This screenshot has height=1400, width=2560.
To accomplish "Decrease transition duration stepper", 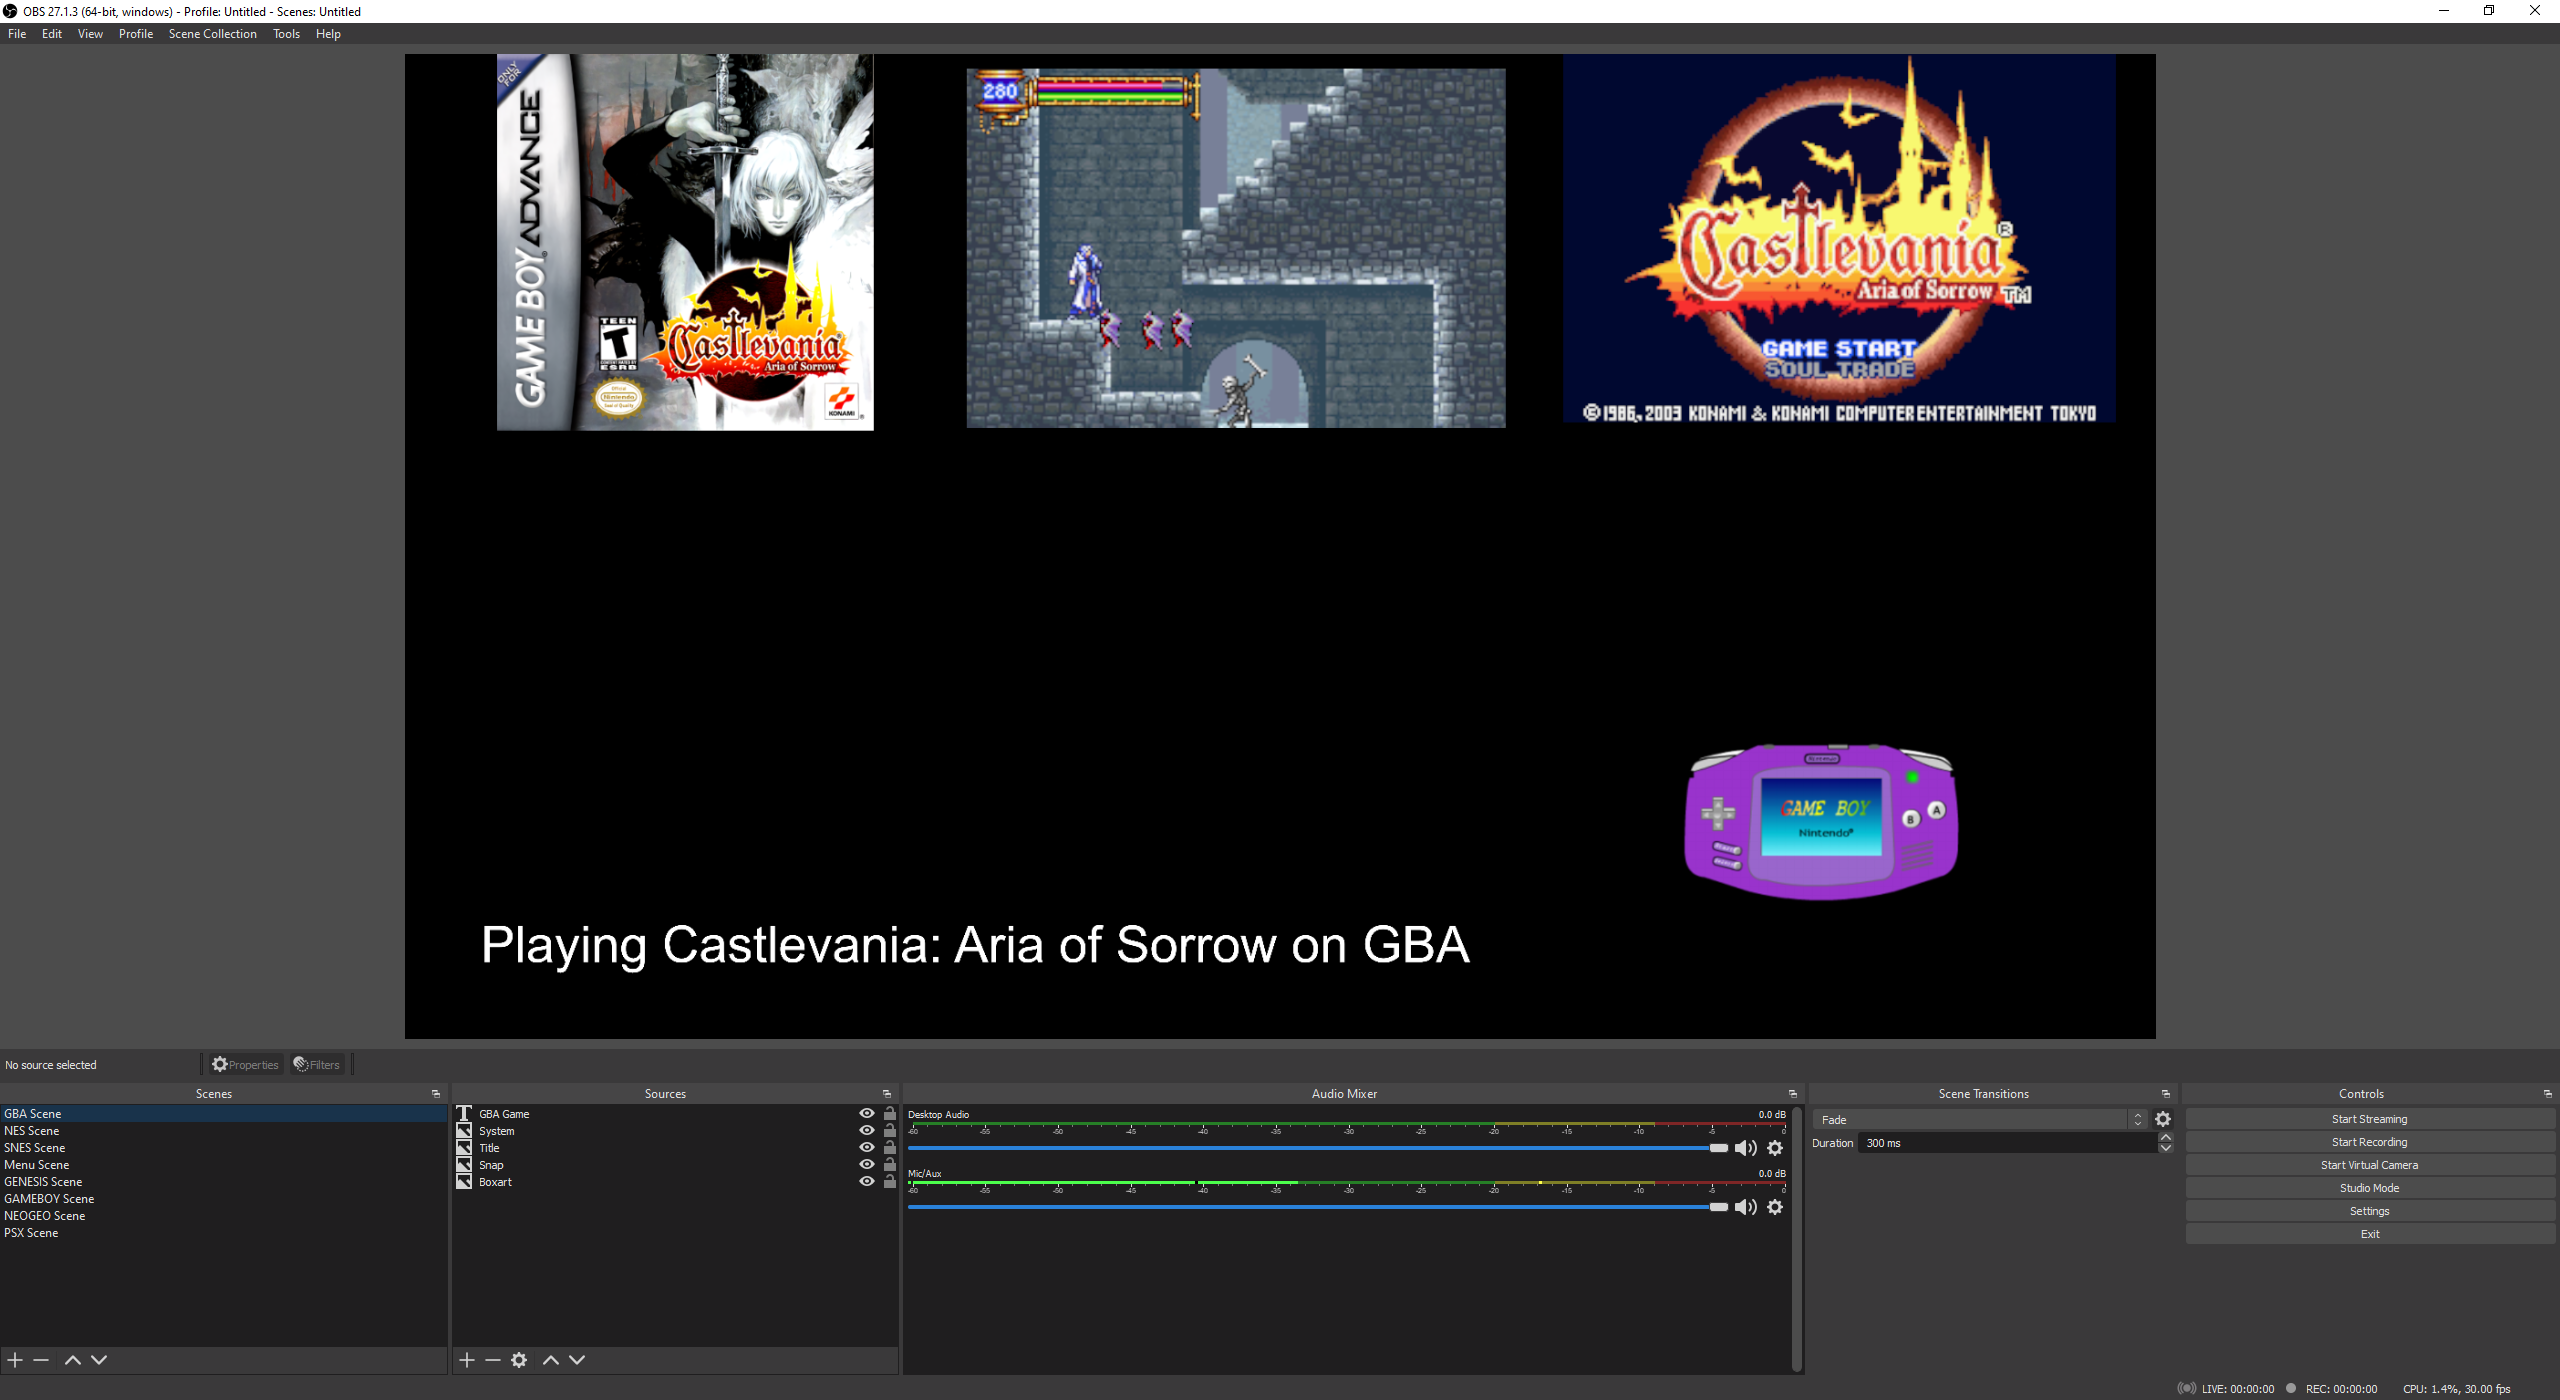I will click(2166, 1148).
